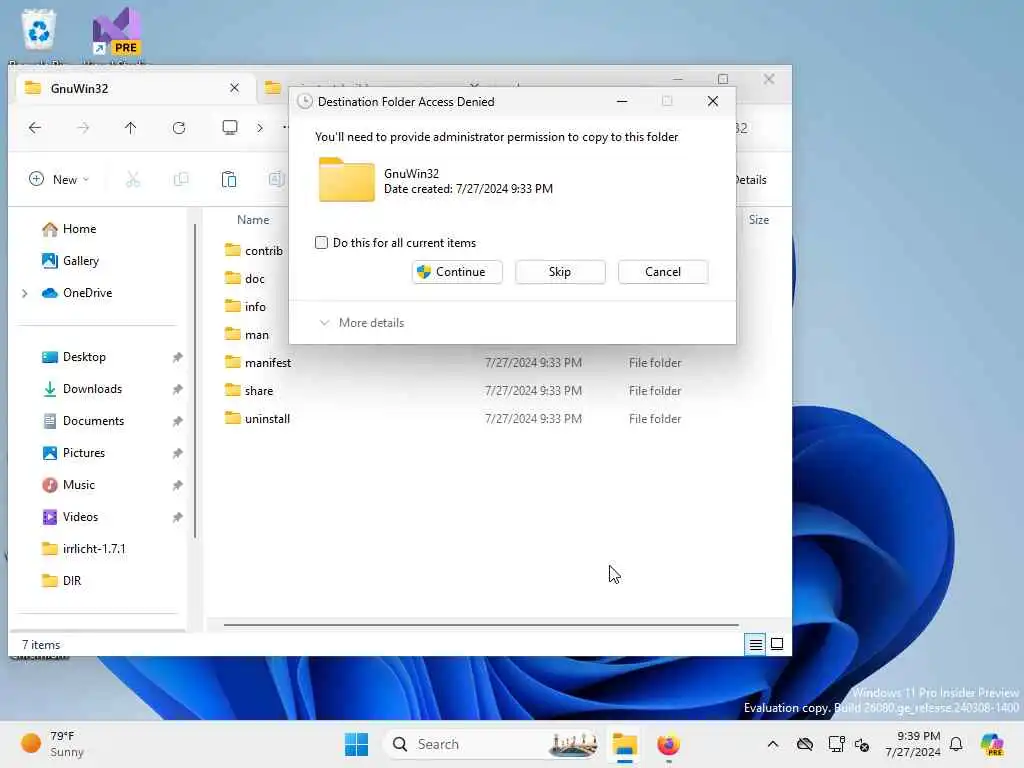Navigate up one folder level
The width and height of the screenshot is (1024, 768).
pyautogui.click(x=131, y=128)
